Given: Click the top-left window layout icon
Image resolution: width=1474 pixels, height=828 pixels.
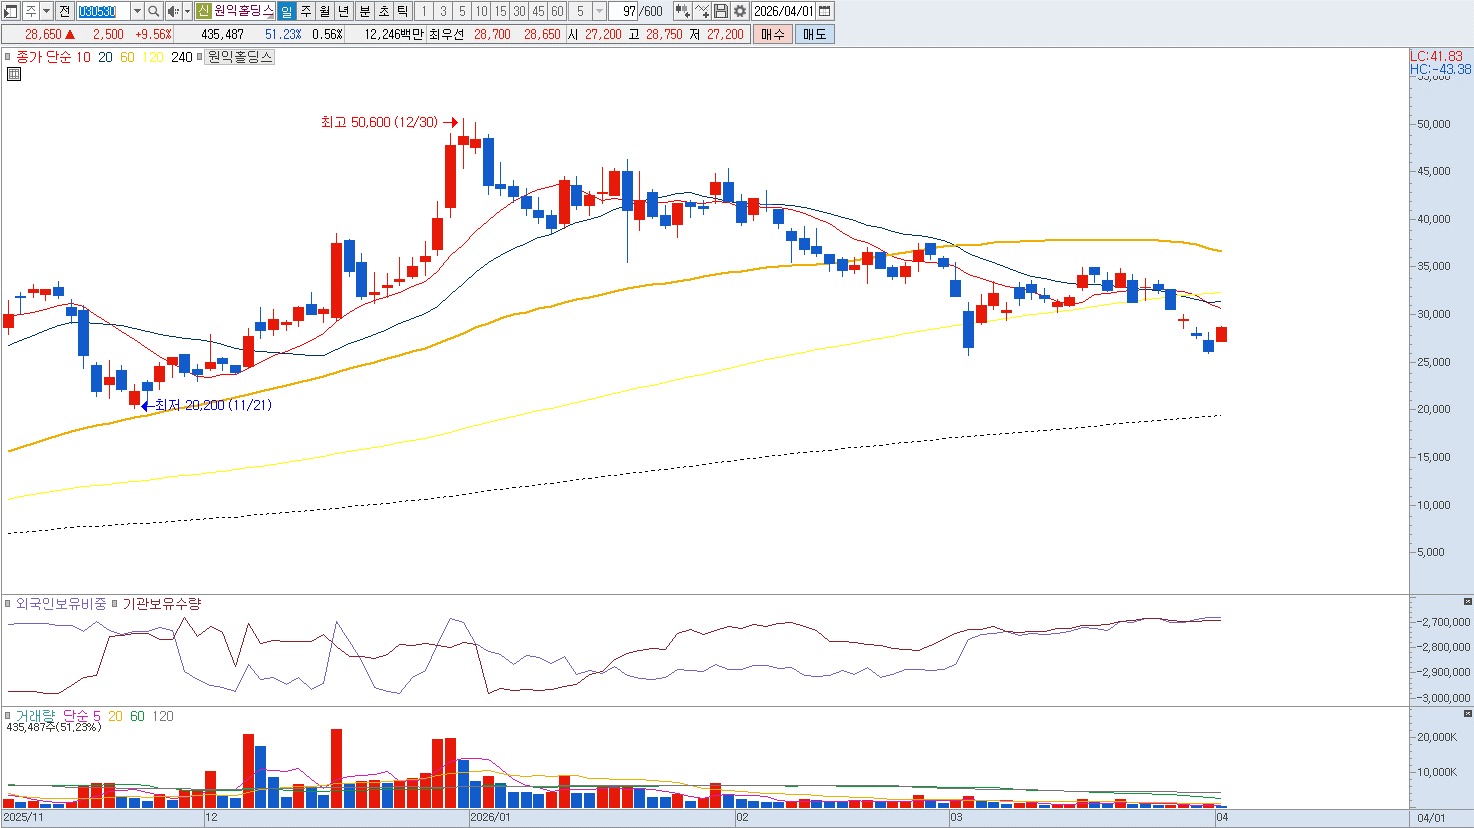Looking at the screenshot, I should point(10,11).
